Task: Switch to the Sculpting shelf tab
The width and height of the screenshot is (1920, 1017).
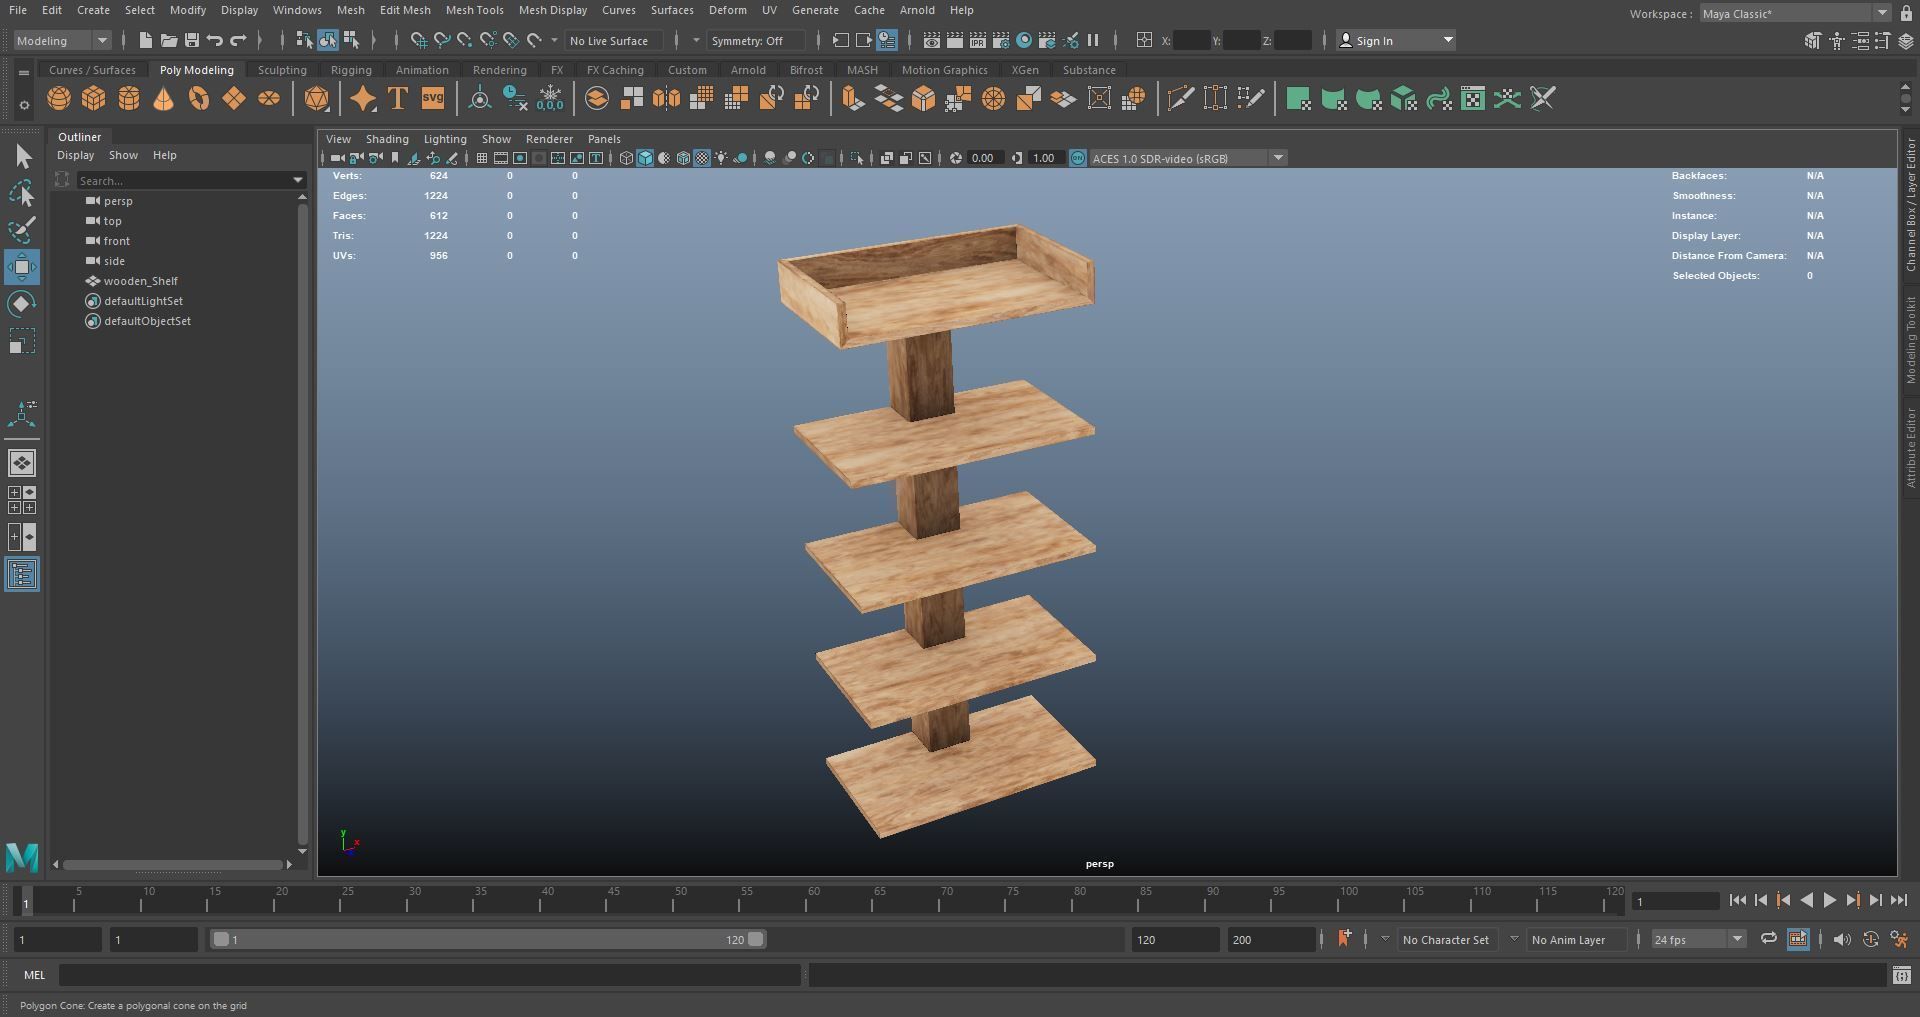Action: point(282,70)
